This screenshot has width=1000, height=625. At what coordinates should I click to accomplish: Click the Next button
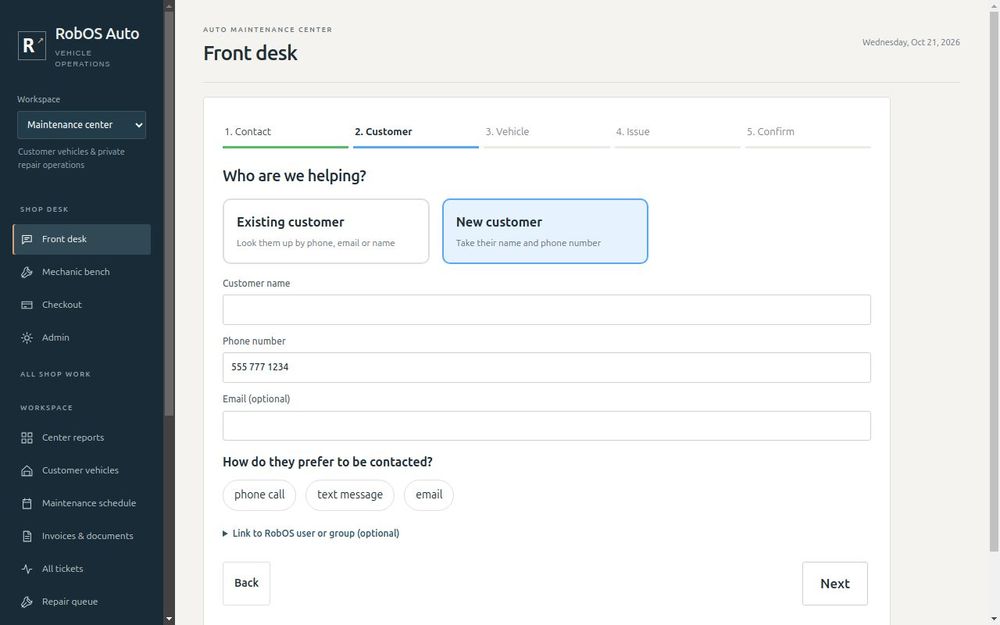[835, 584]
